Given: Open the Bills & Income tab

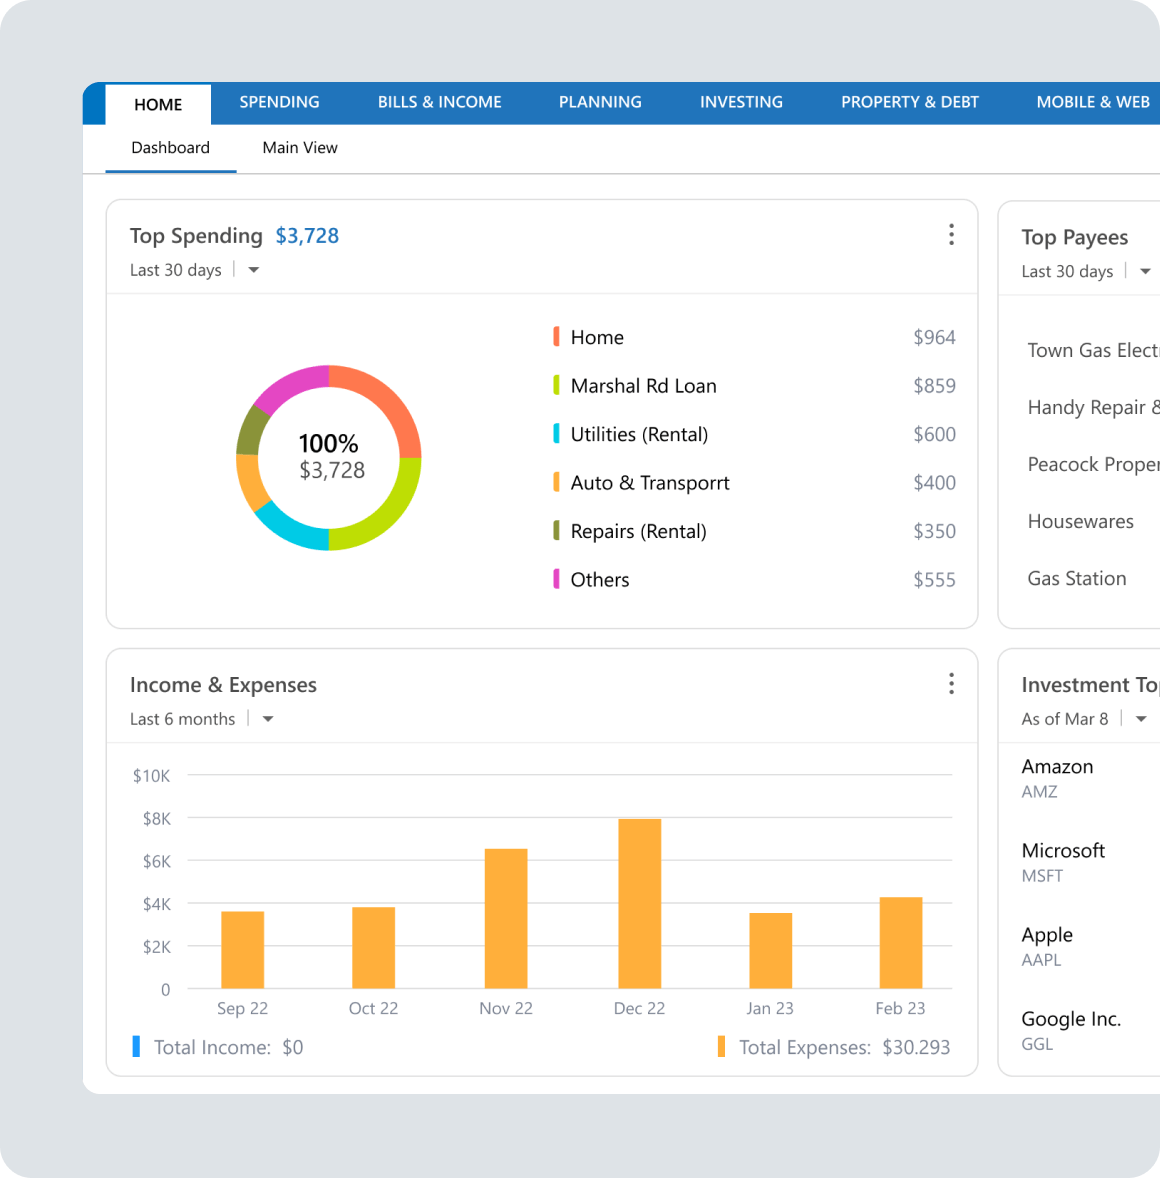Looking at the screenshot, I should pos(439,102).
